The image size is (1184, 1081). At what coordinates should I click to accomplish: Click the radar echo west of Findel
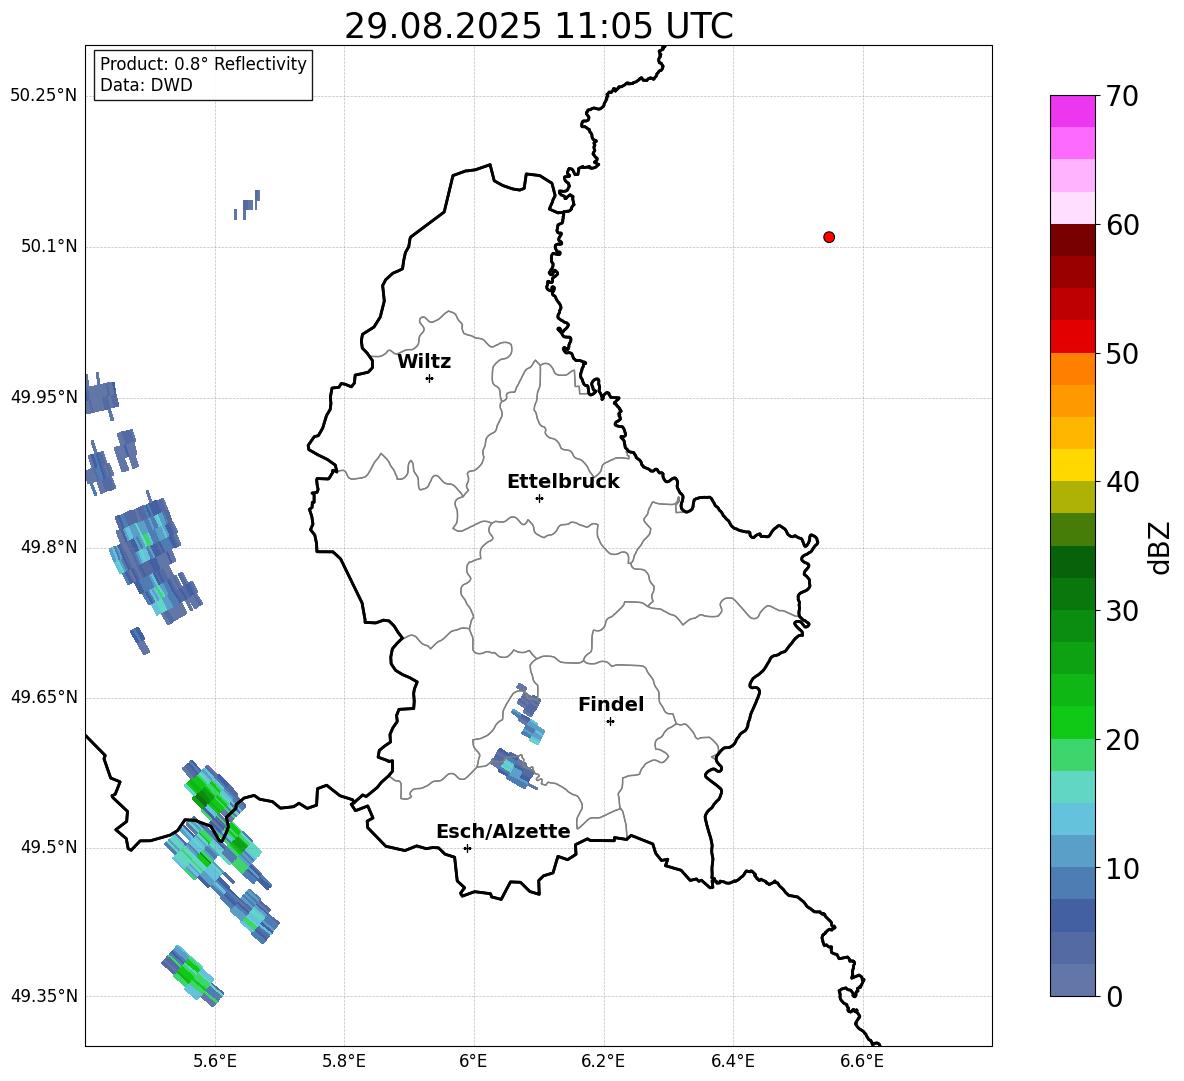tap(528, 714)
